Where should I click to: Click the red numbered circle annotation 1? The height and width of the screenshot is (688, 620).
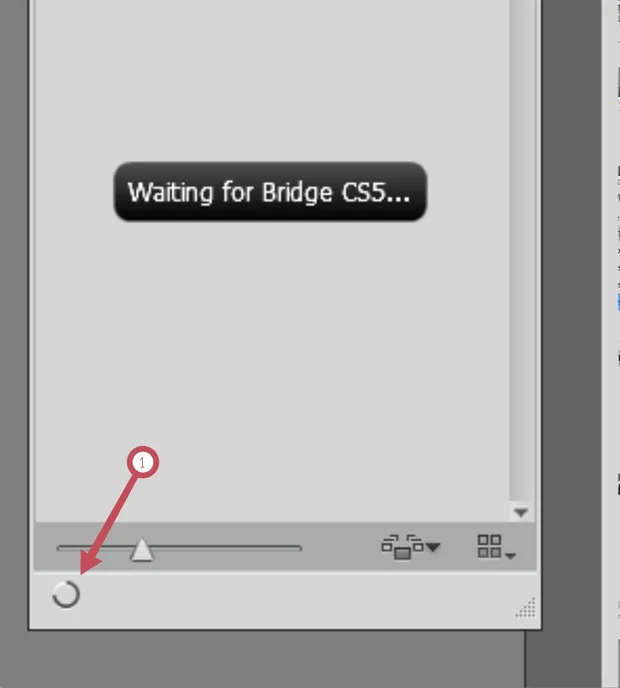click(143, 462)
